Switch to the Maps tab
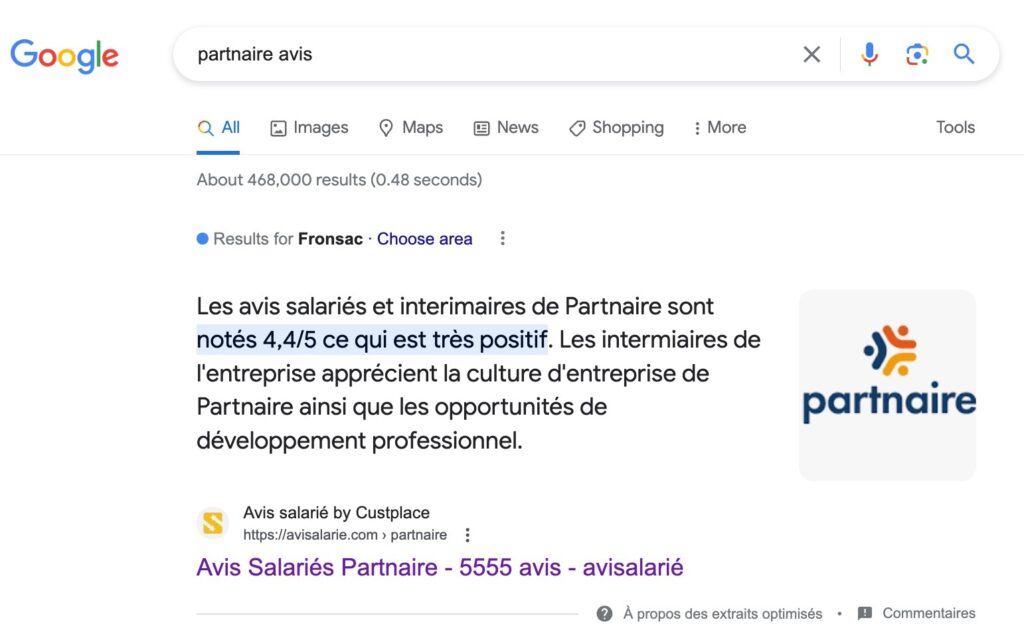 pos(410,128)
